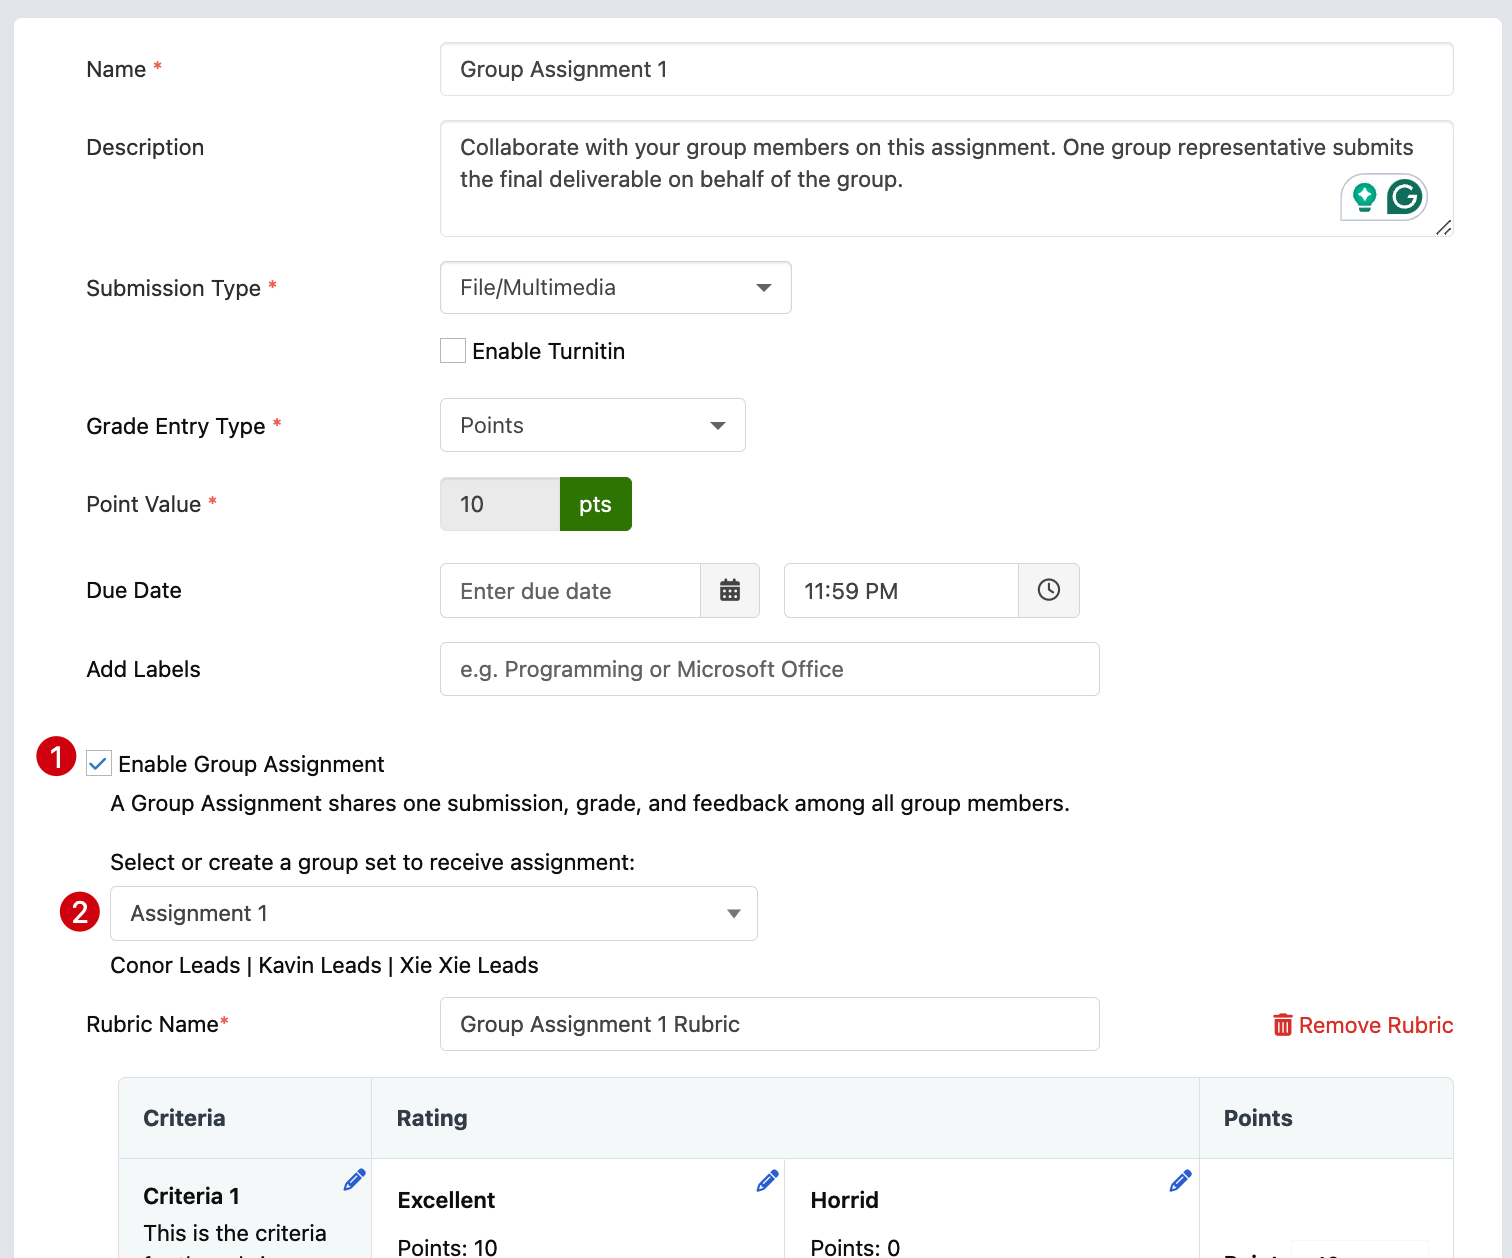Screen dimensions: 1512x1258
Task: Edit the Excellent rating with its pencil icon
Action: coord(767,1181)
